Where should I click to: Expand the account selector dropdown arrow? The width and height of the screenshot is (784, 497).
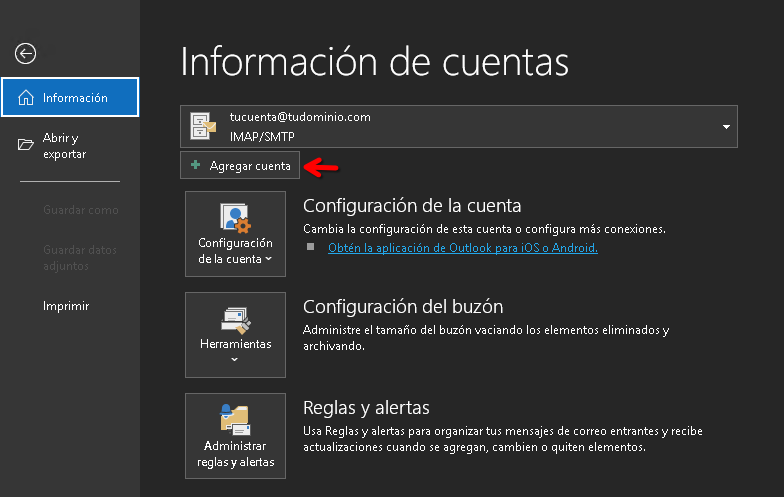[725, 127]
